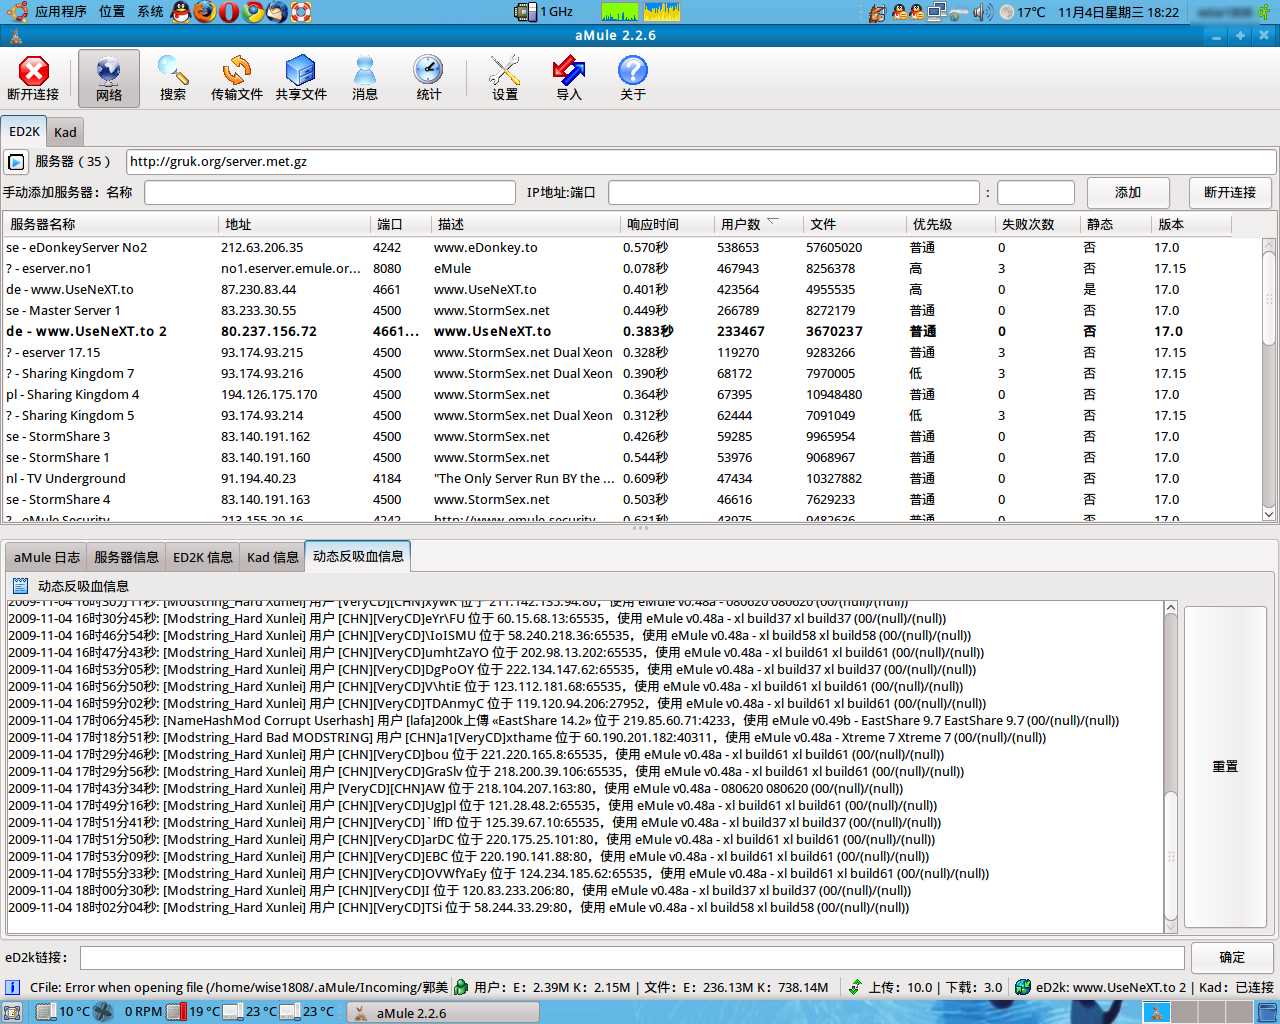Click the upload/download arrows status icon

pos(855,987)
